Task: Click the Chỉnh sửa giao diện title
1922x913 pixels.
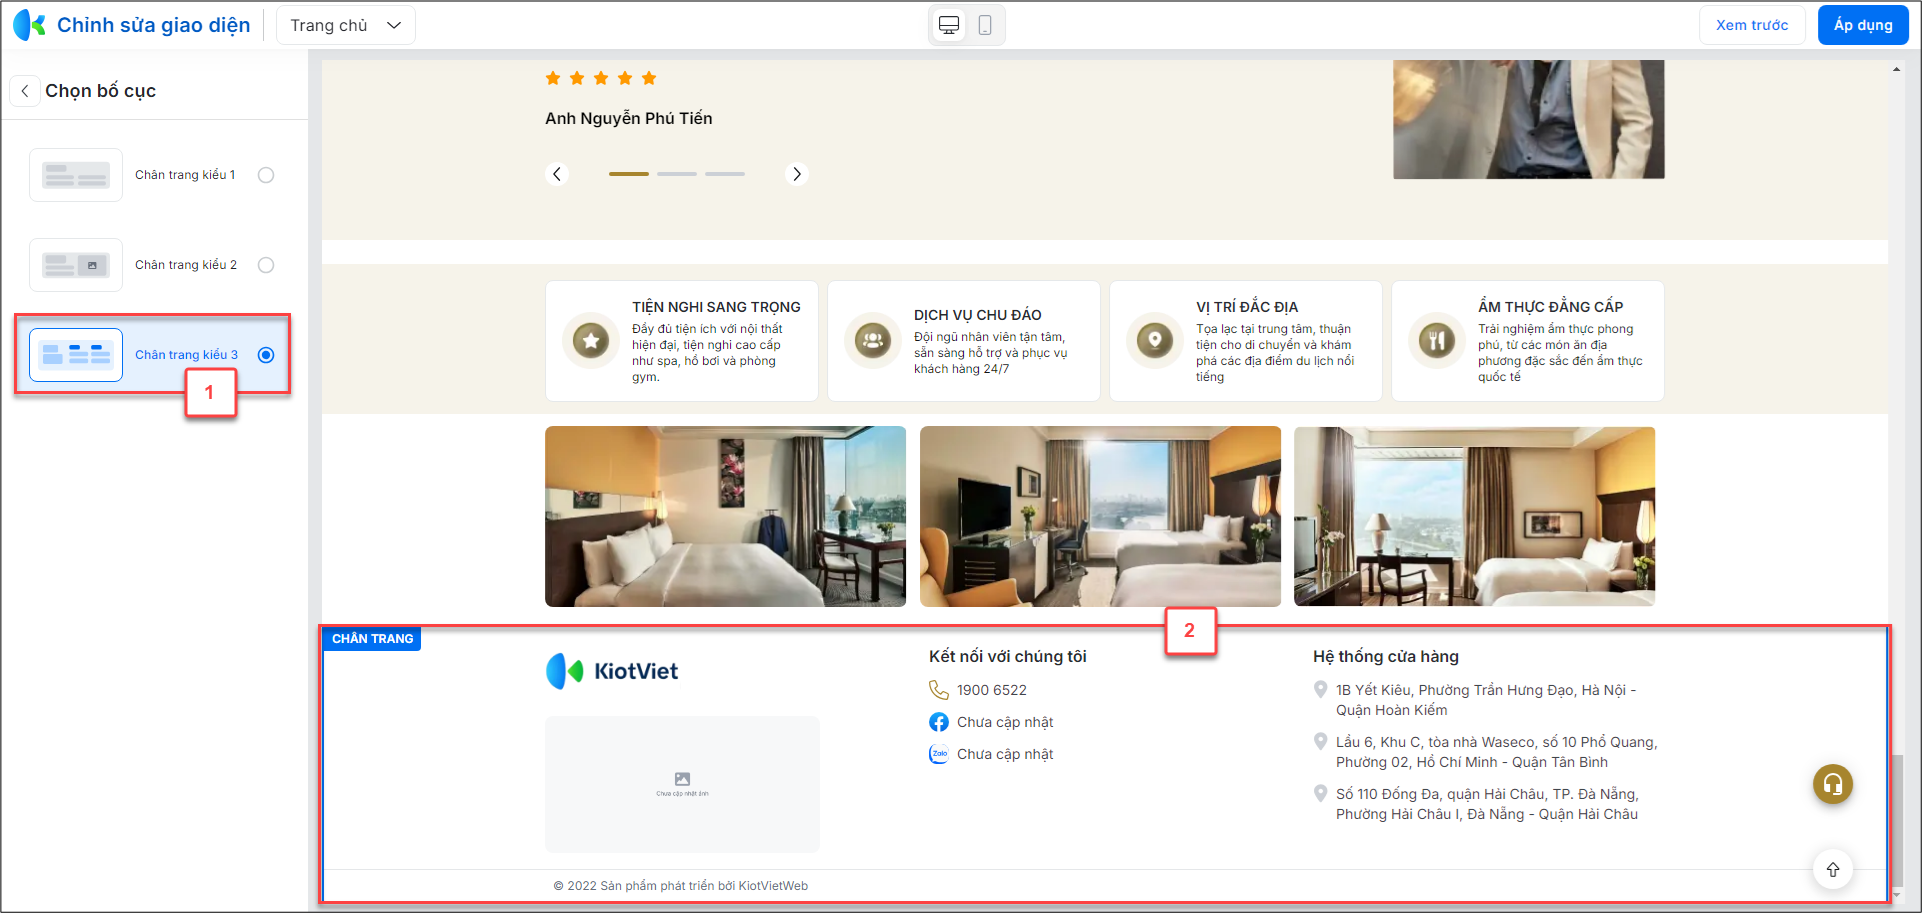Action: [x=153, y=25]
